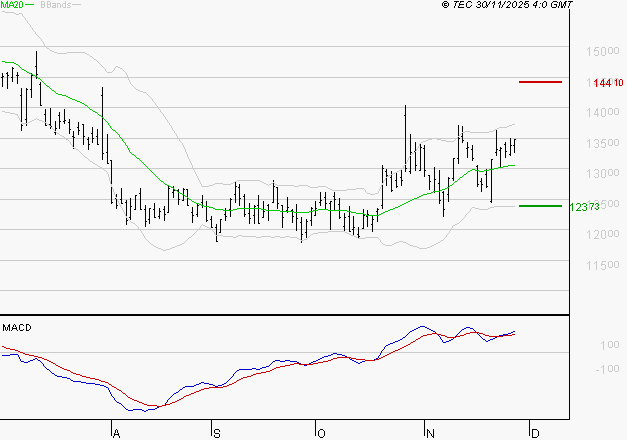Click the A month marker on time axis
This screenshot has height=440, width=627.
coord(116,434)
